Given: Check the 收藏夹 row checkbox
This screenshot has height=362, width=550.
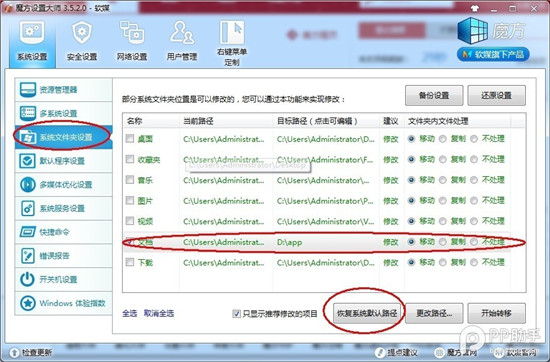Looking at the screenshot, I should point(130,159).
